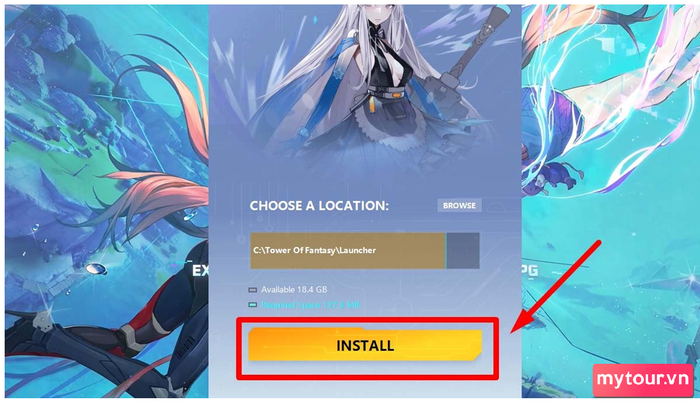Screen dimensions: 700x405
Task: Select the Available 18.4 GB label
Action: point(294,290)
